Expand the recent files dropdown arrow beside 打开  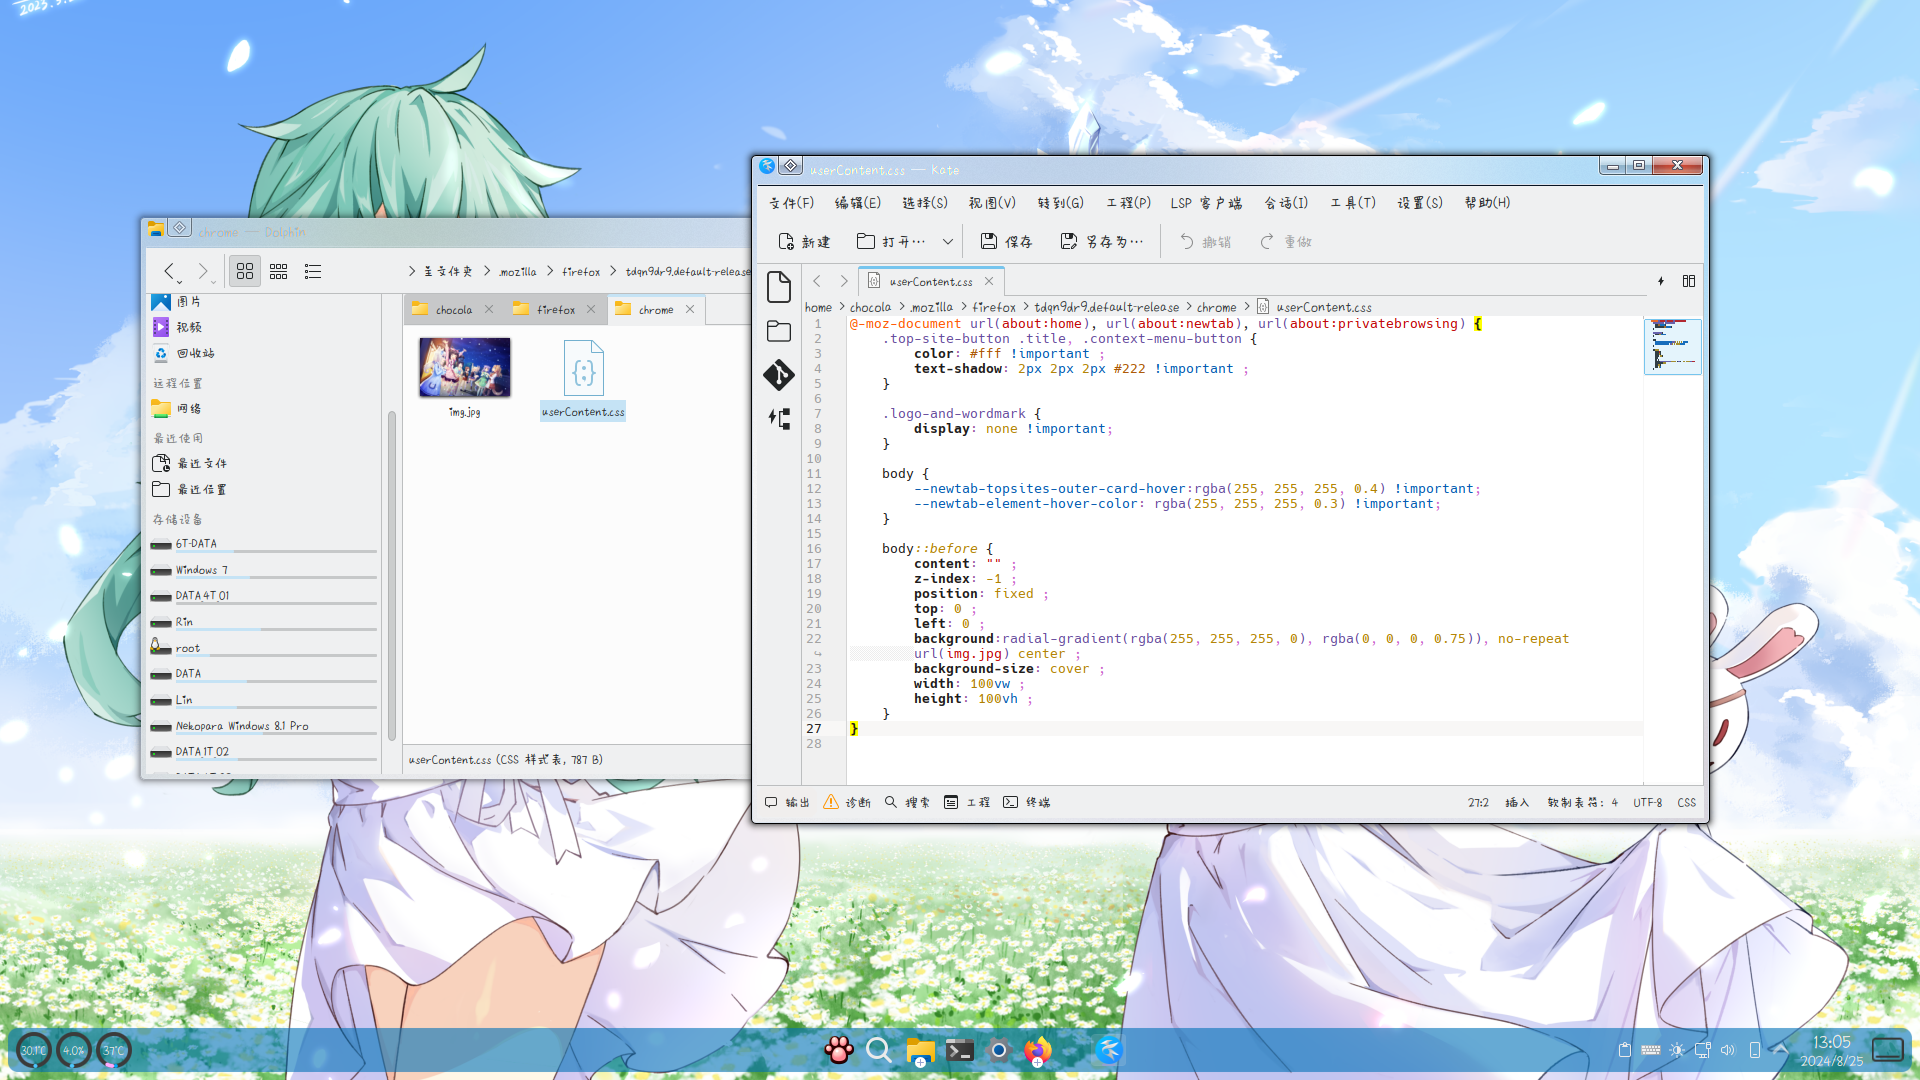tap(947, 241)
